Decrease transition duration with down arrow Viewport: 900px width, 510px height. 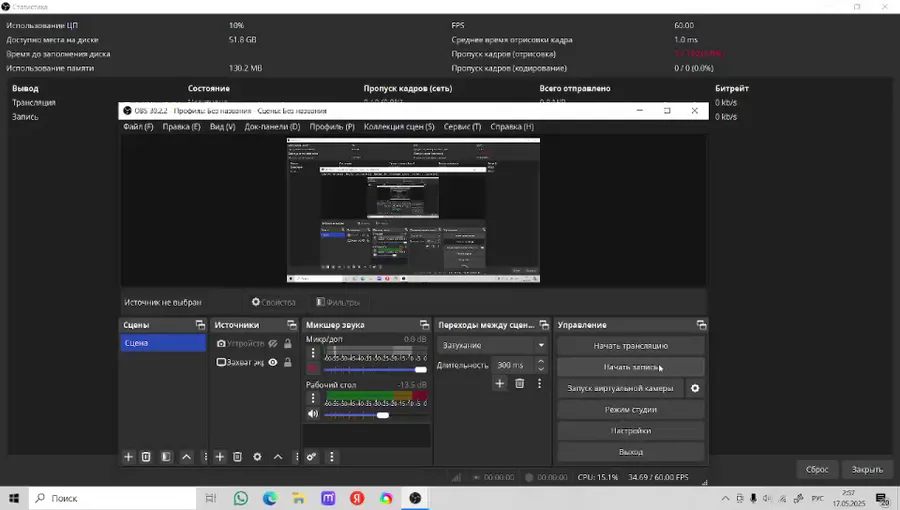coord(540,369)
